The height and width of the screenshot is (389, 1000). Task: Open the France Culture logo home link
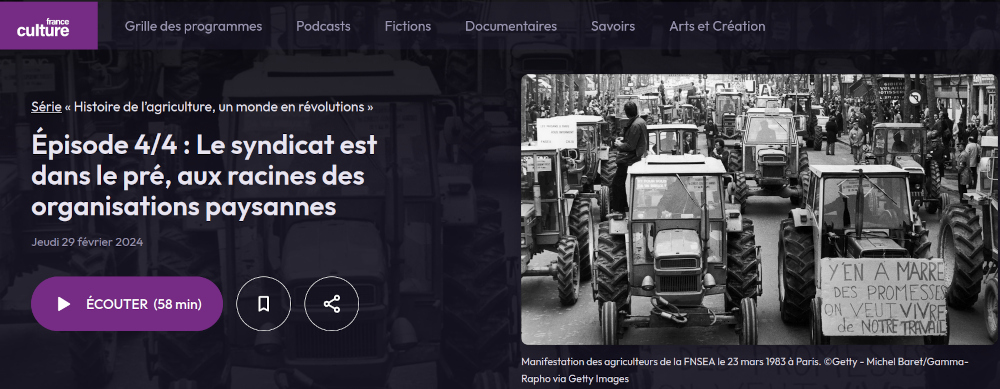(48, 26)
